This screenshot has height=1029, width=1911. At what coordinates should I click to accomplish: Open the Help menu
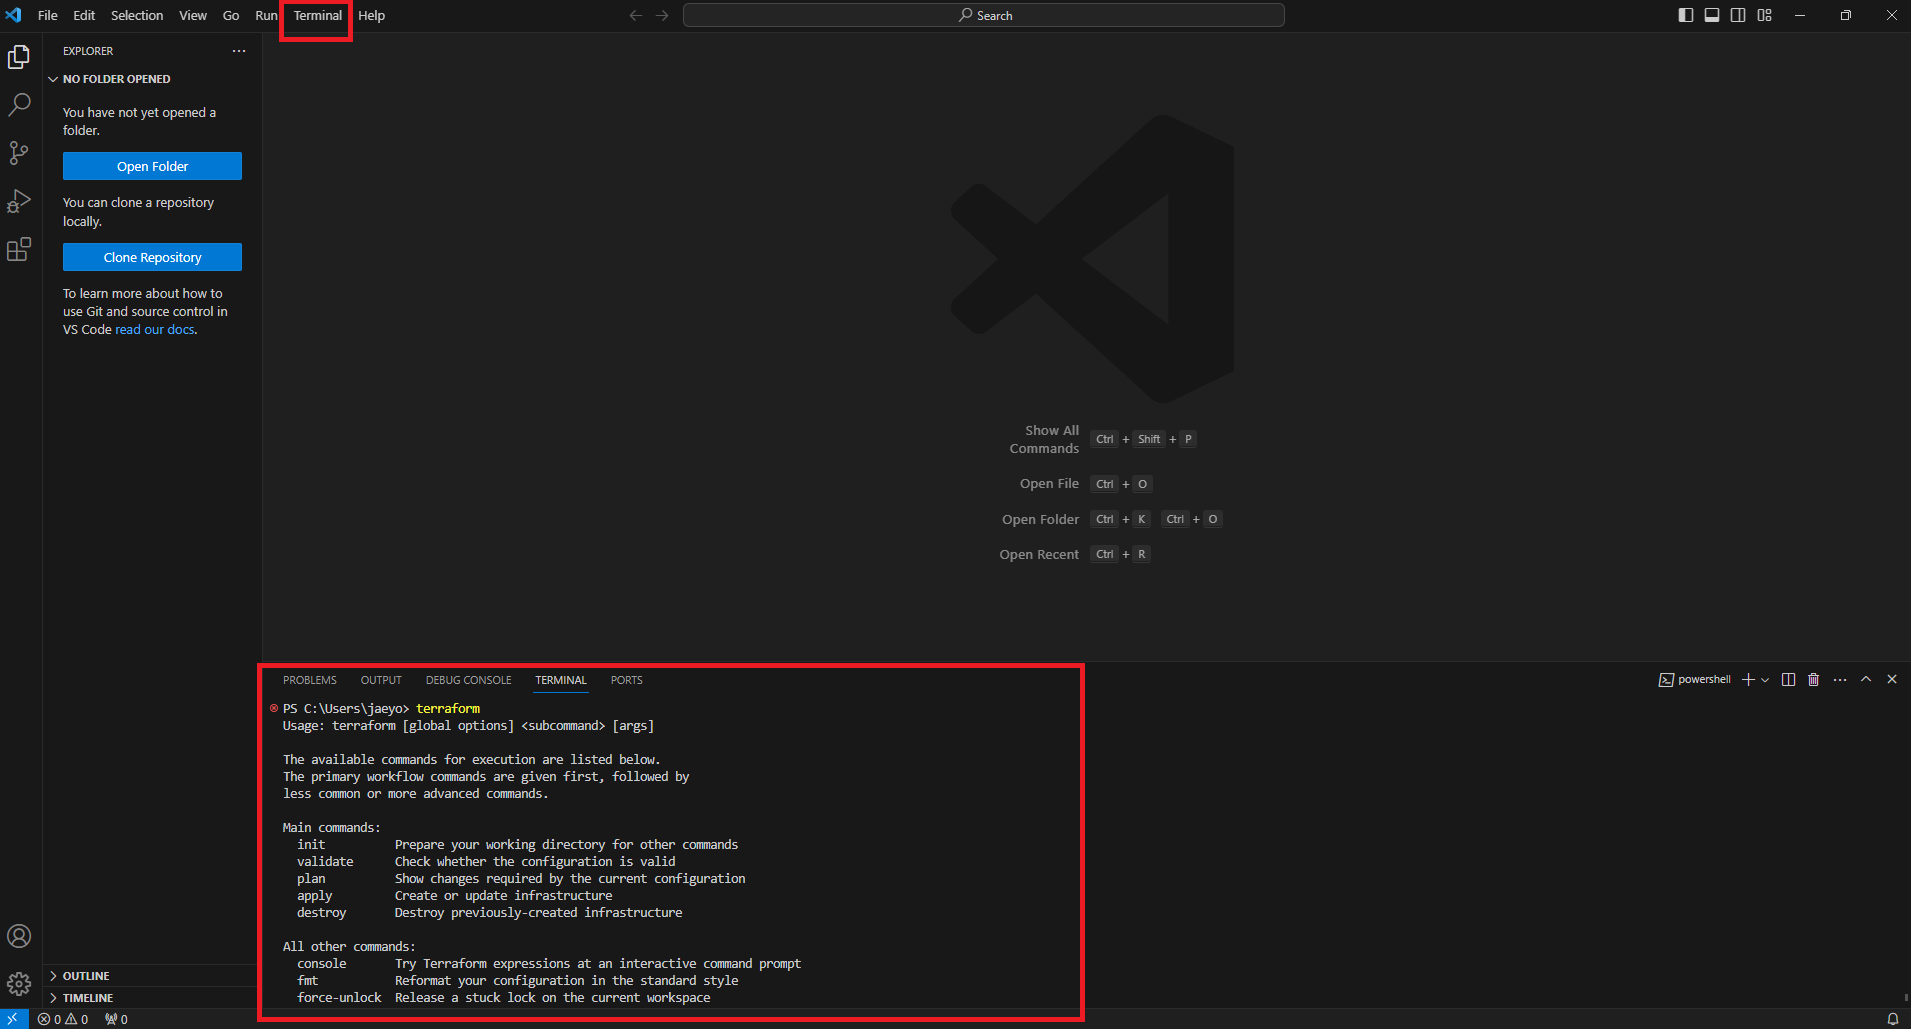(371, 15)
